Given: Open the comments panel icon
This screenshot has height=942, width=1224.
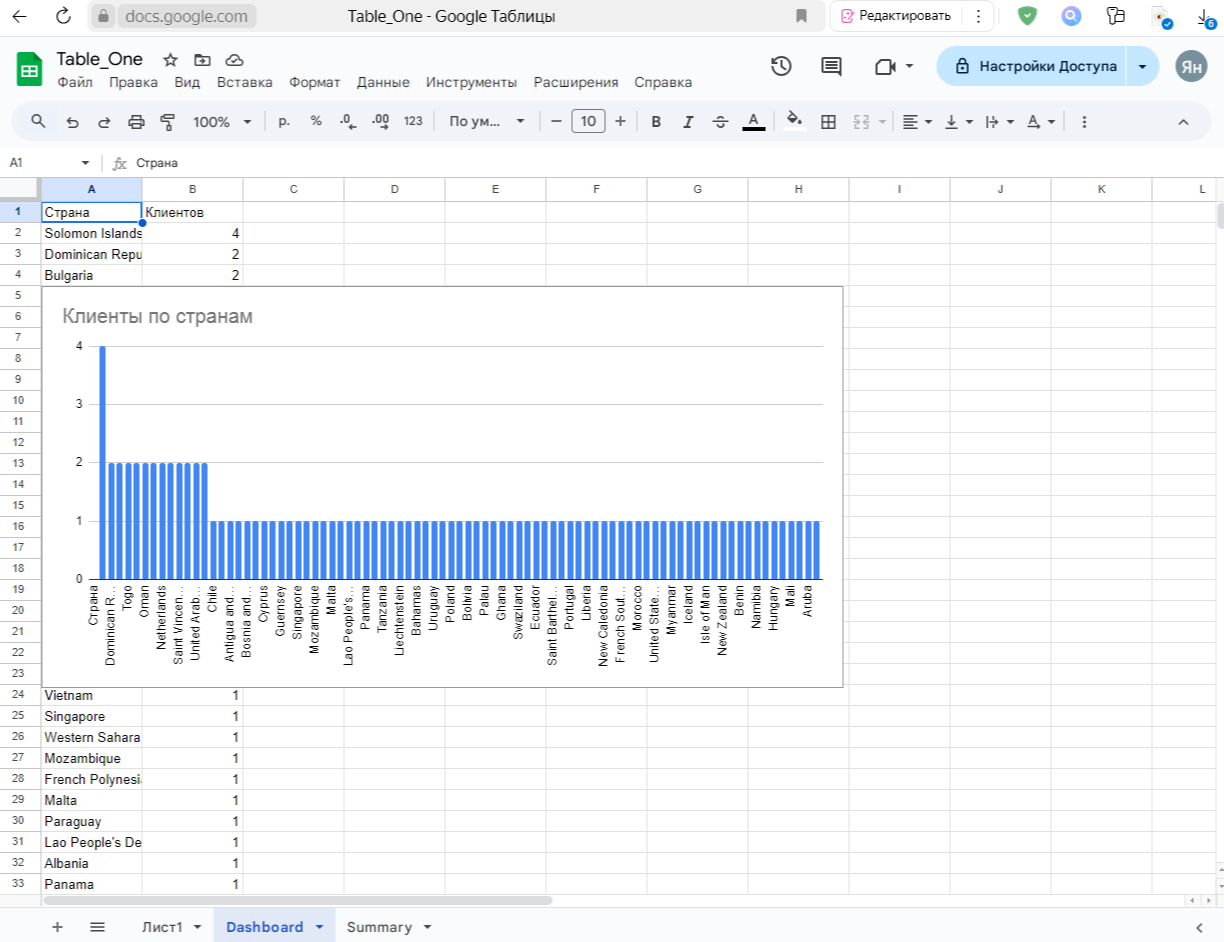Looking at the screenshot, I should [831, 66].
